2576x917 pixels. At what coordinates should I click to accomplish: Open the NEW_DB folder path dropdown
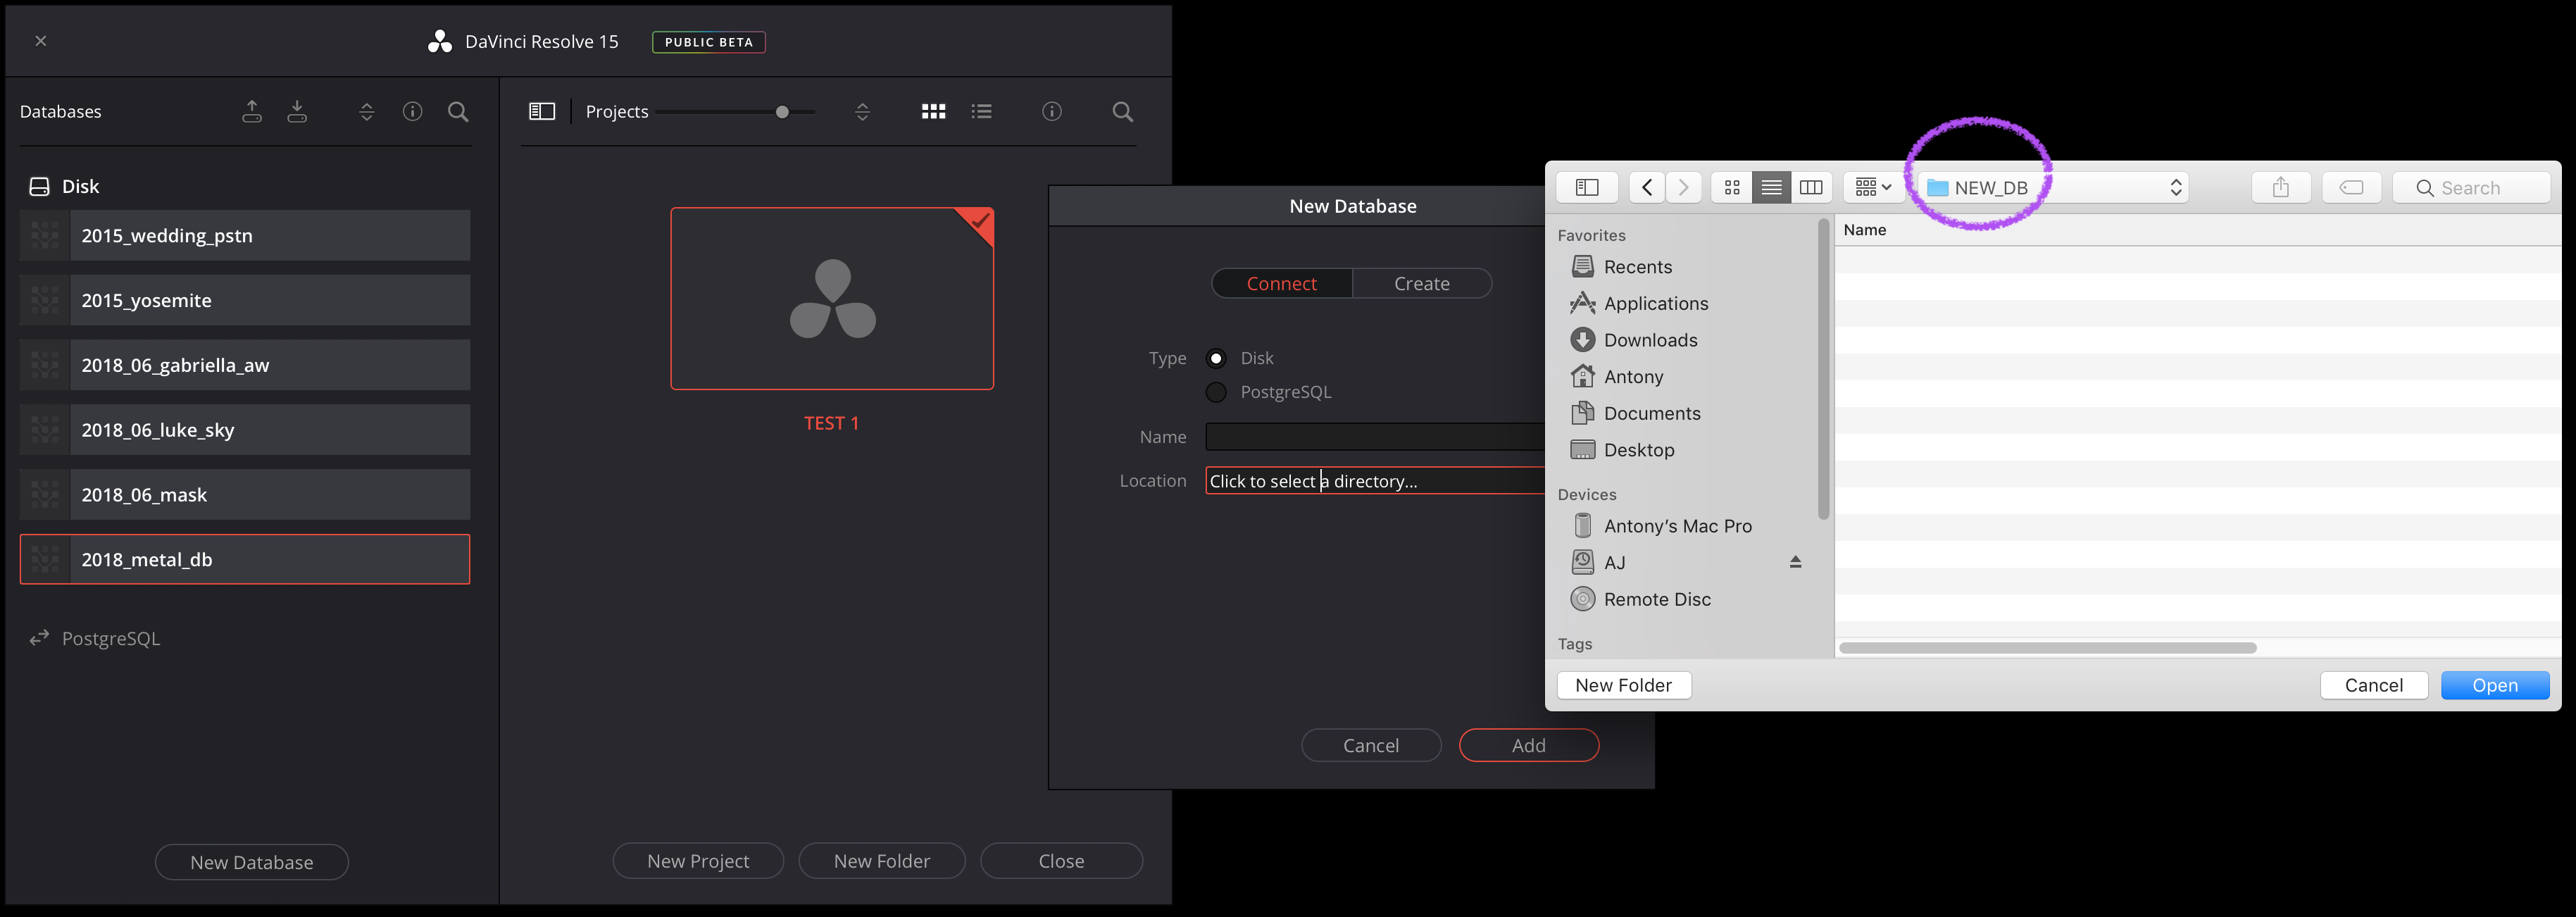point(2053,187)
